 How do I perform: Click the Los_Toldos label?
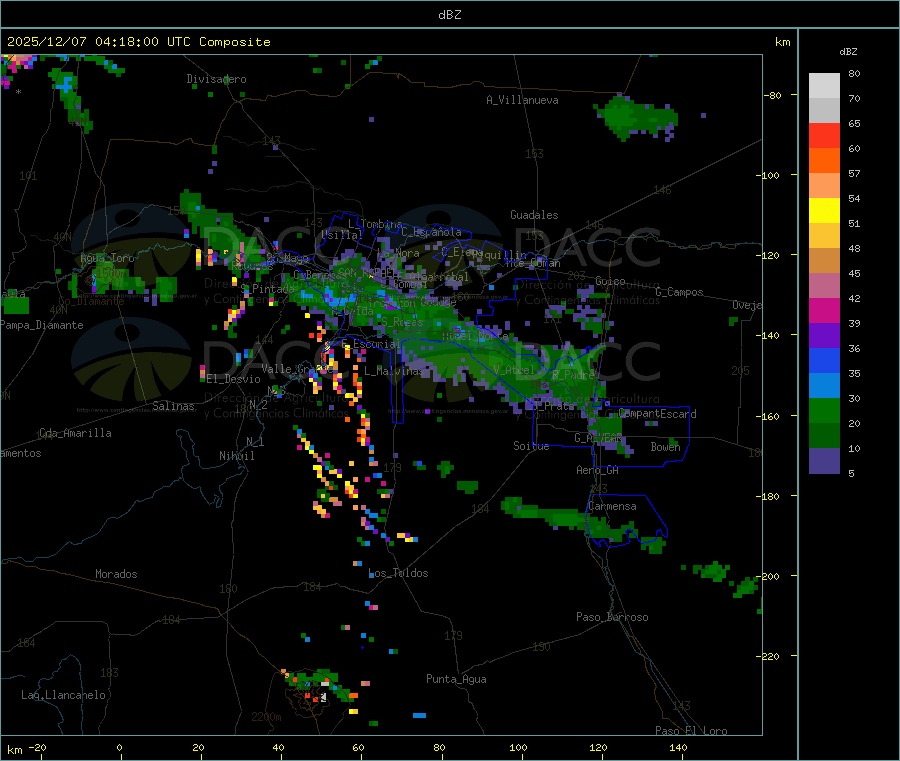[x=398, y=573]
